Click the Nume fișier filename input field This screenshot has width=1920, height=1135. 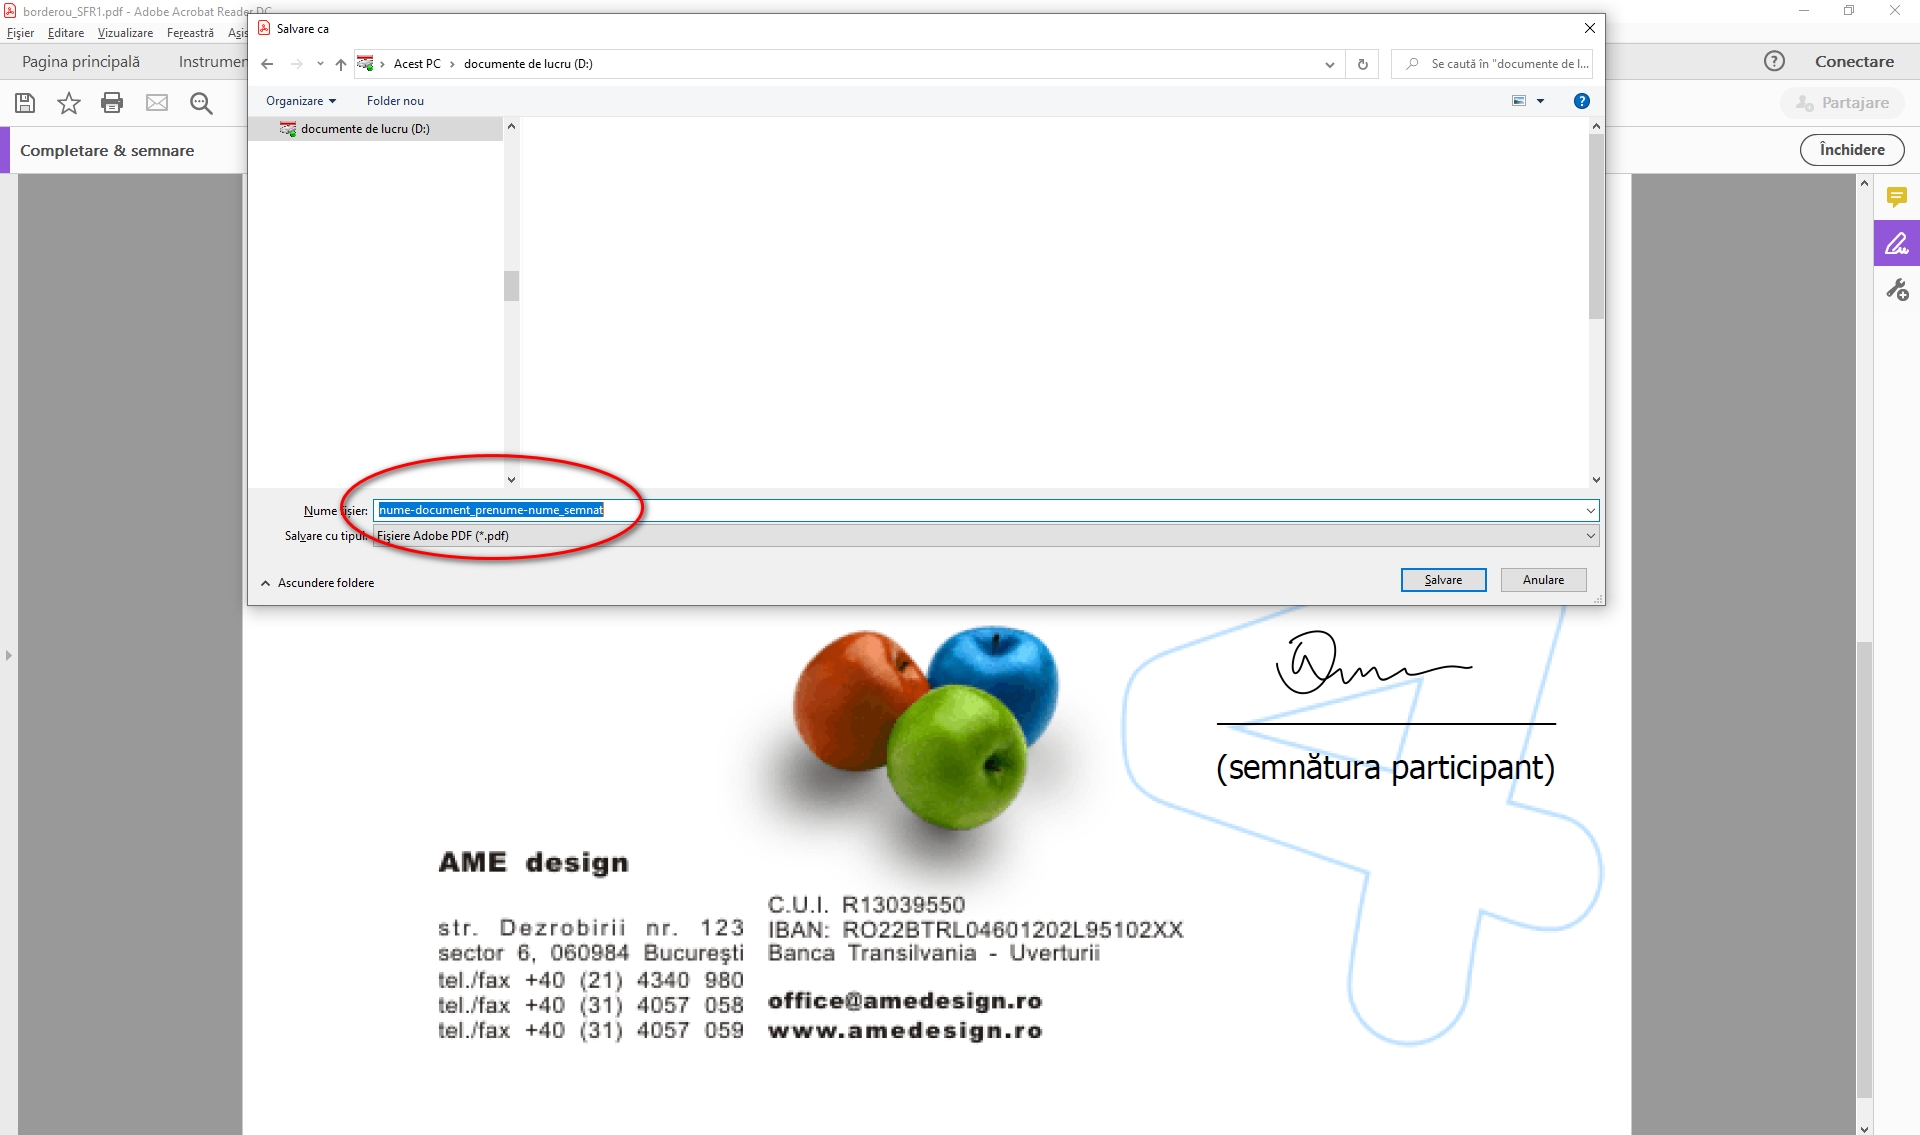click(x=985, y=511)
